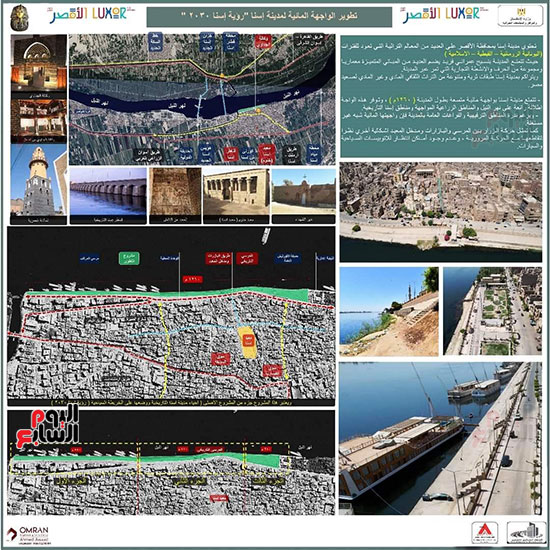Image resolution: width=550 pixels, height=550 pixels.
Task: Click the 'الجزء الثالث' segment label
Action: [268, 481]
